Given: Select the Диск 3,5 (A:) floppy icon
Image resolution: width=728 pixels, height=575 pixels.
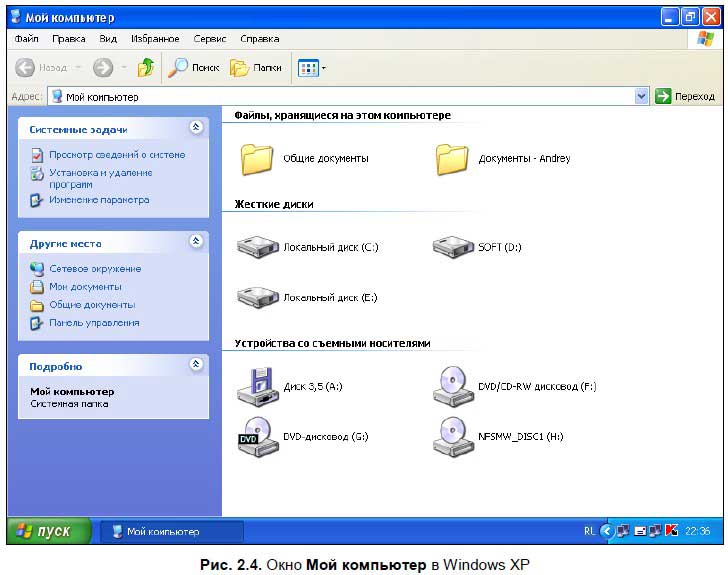Looking at the screenshot, I should [256, 385].
